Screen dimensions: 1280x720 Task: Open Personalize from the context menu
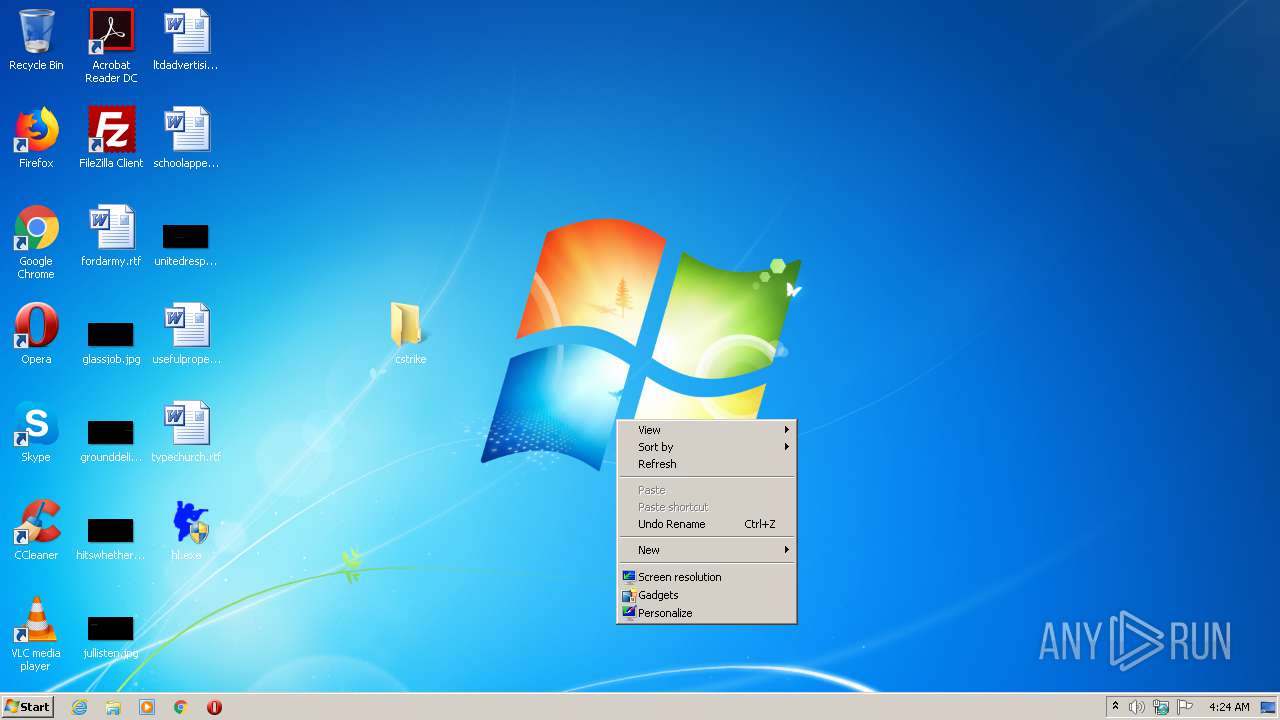pos(707,613)
